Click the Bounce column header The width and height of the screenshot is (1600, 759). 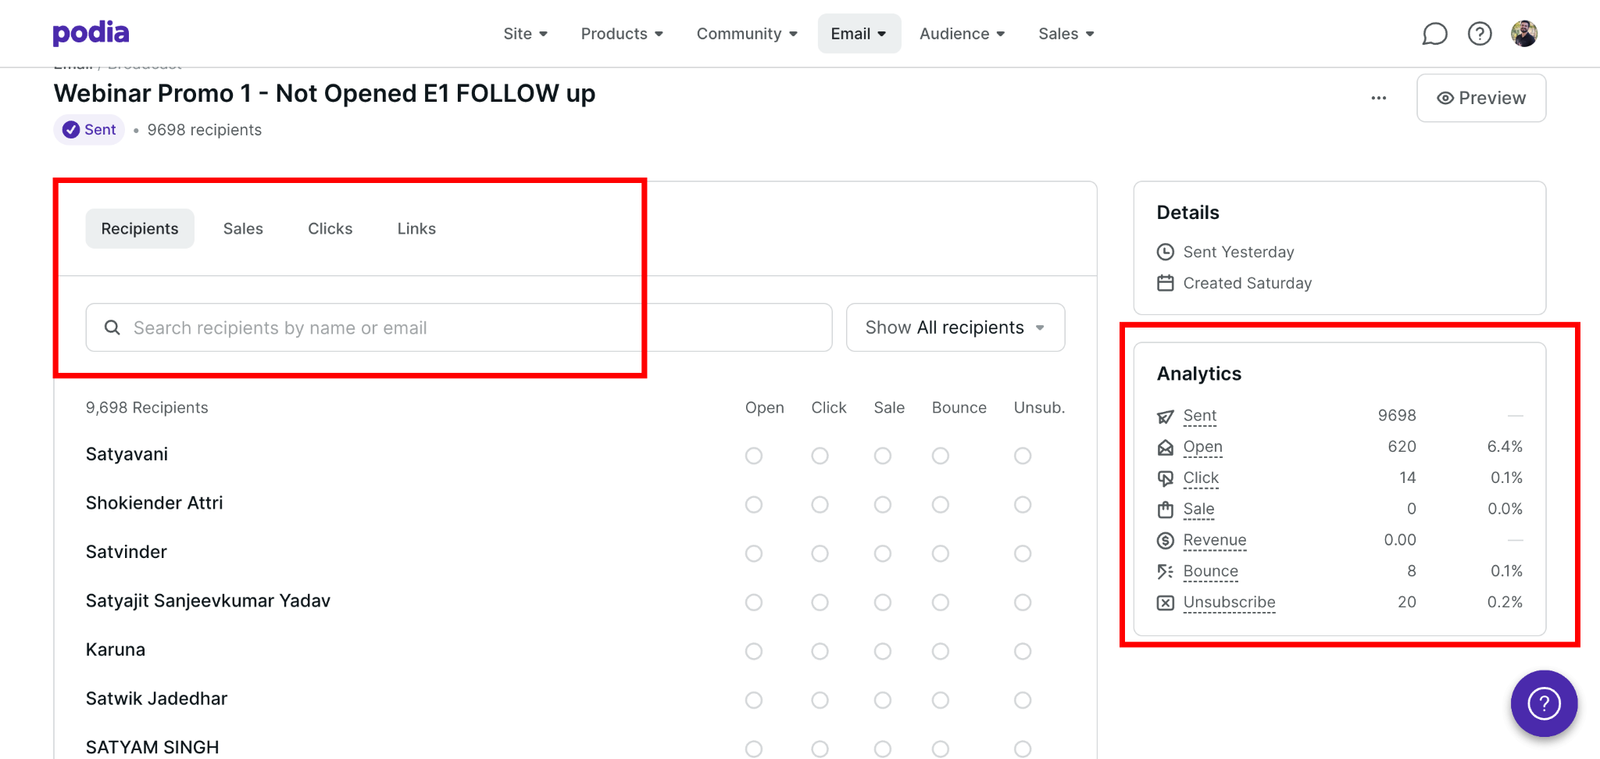click(x=959, y=408)
